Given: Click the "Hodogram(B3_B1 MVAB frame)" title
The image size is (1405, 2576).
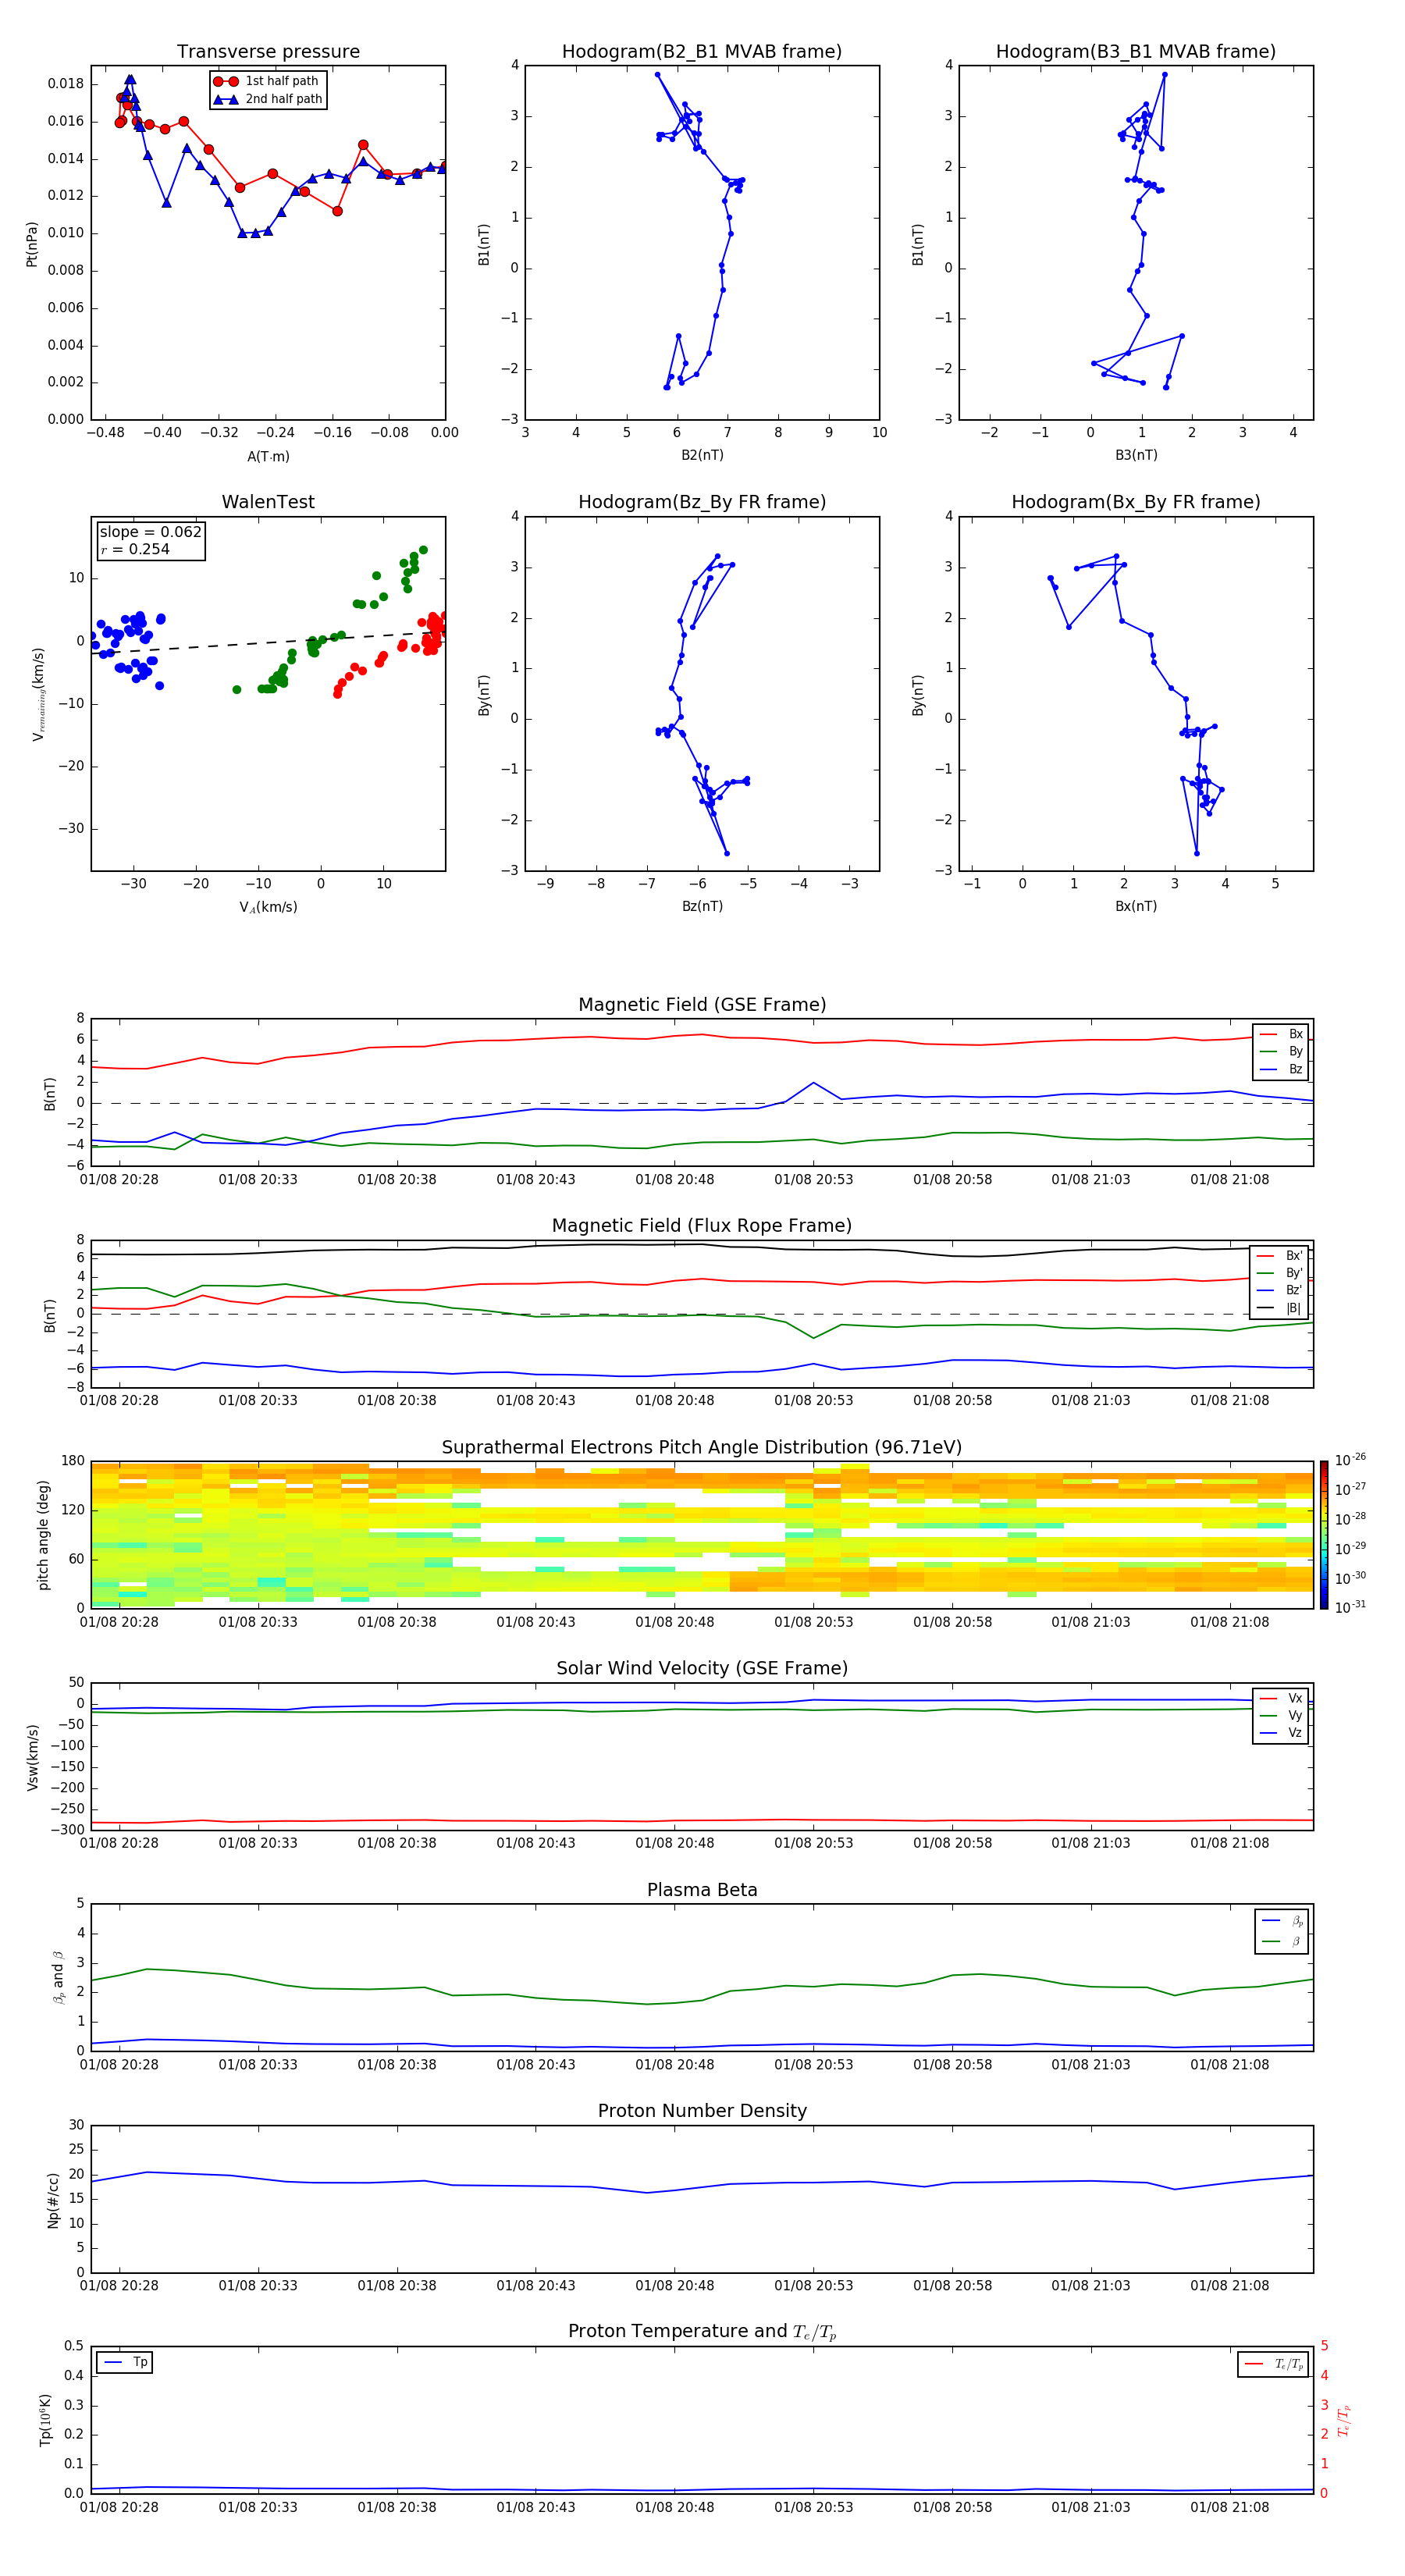Looking at the screenshot, I should tap(1136, 52).
